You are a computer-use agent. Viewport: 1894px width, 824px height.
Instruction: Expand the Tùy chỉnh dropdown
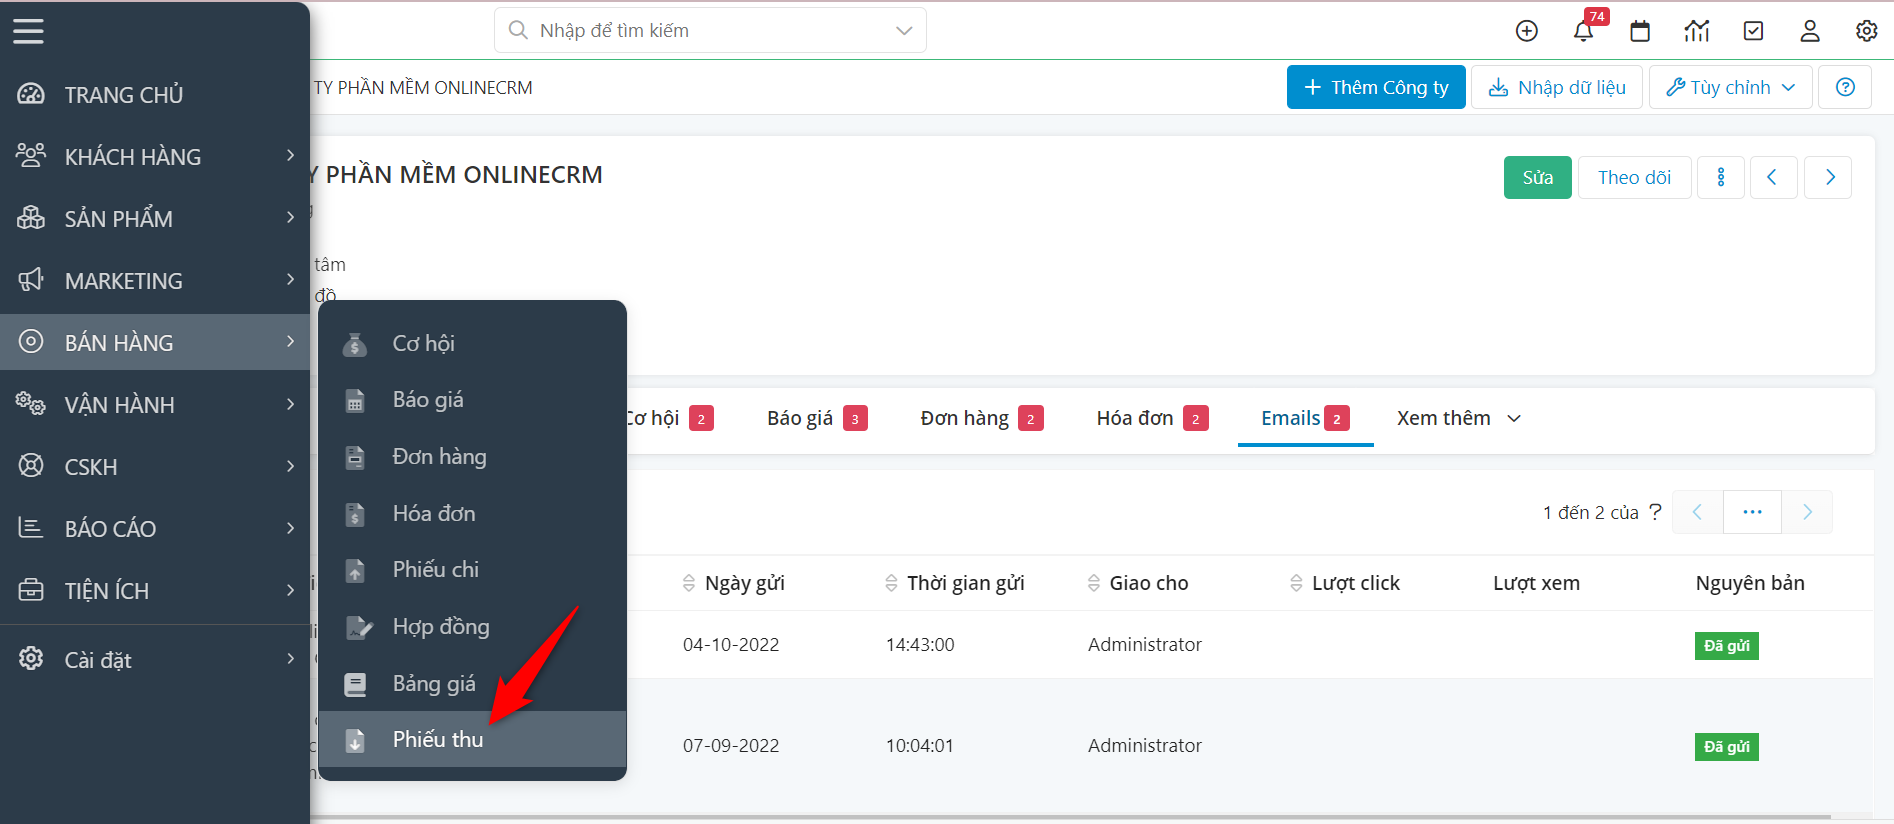pyautogui.click(x=1730, y=87)
